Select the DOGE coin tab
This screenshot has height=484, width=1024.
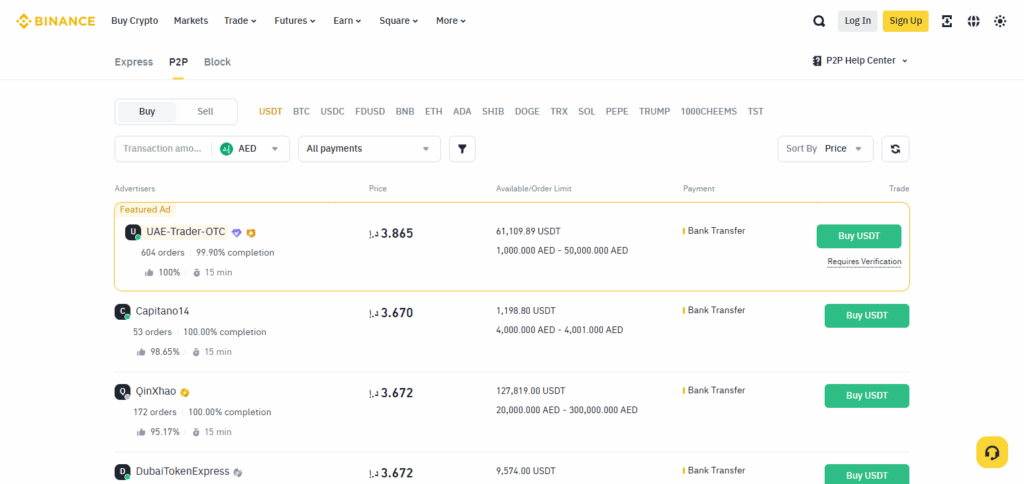pyautogui.click(x=527, y=112)
